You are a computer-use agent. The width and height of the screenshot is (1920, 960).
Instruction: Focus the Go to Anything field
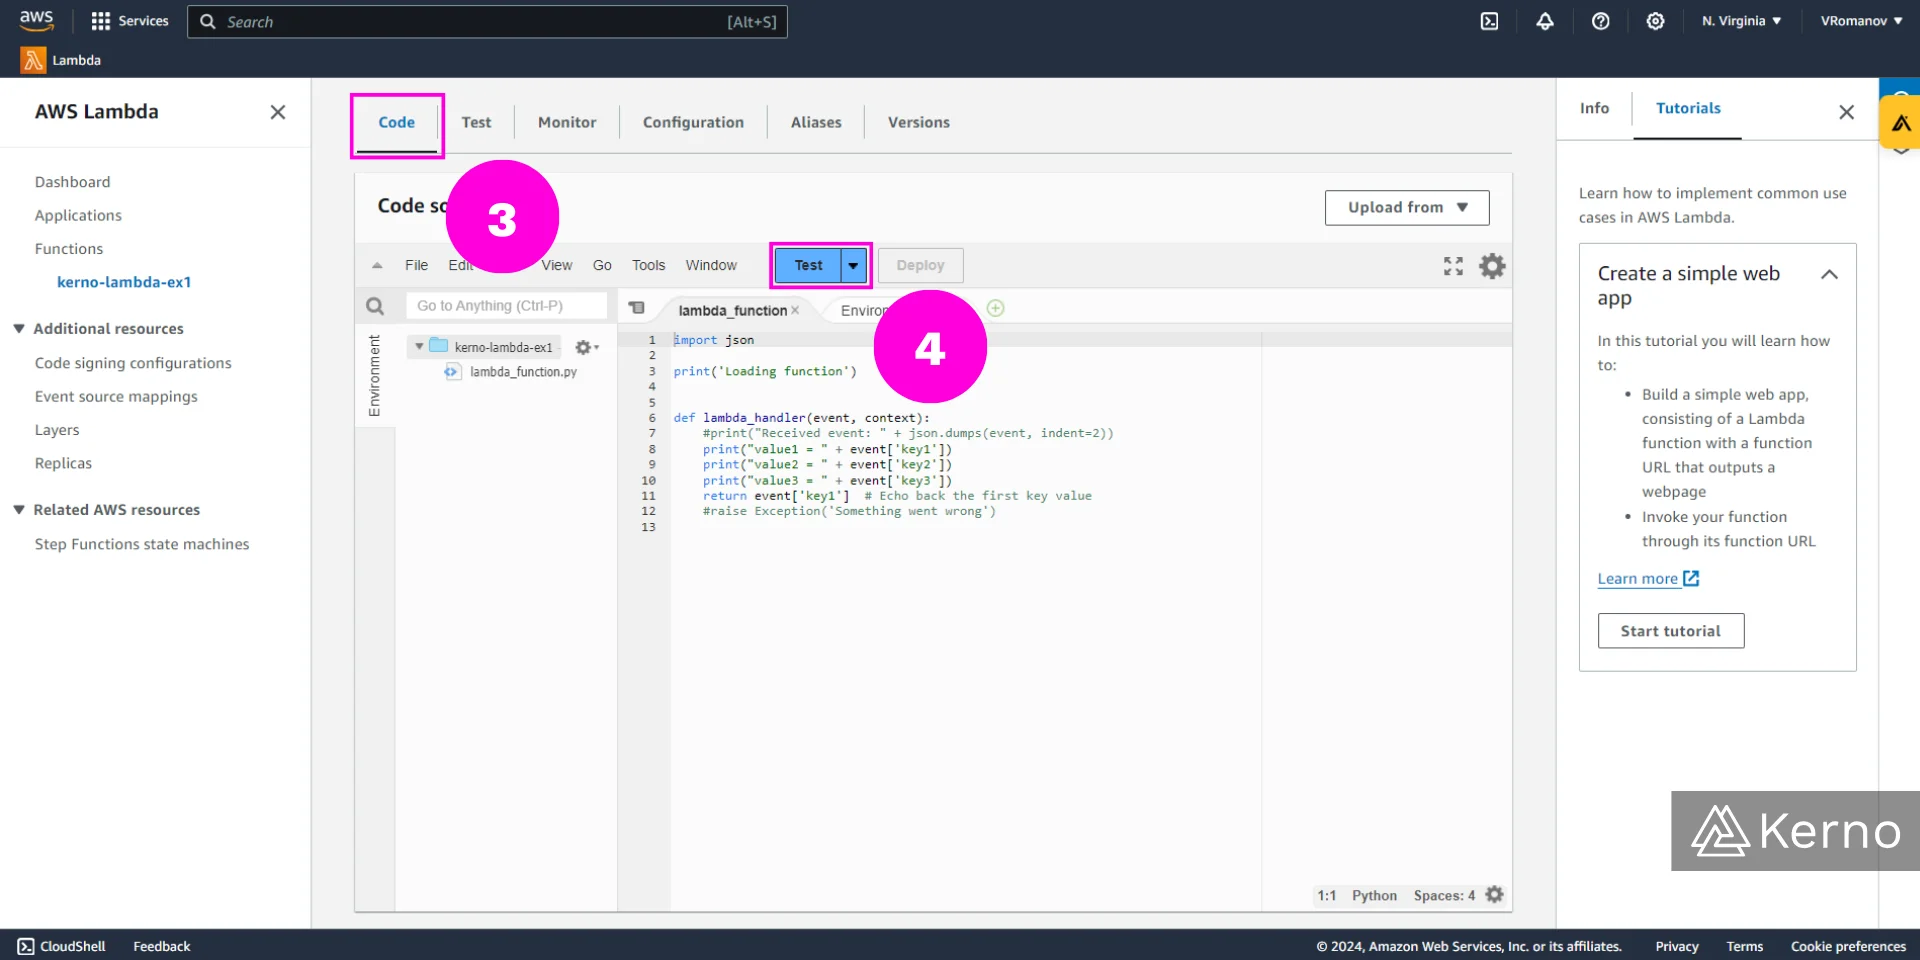point(507,306)
